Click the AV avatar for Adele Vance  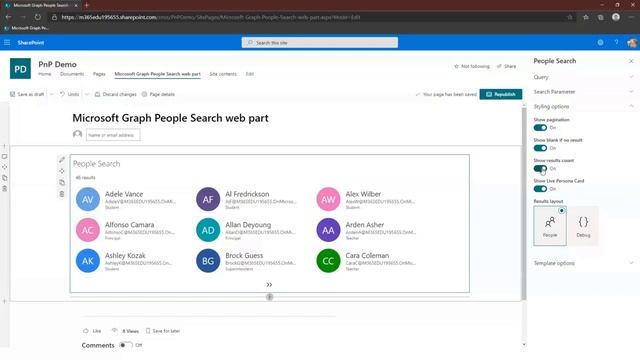[x=88, y=199]
